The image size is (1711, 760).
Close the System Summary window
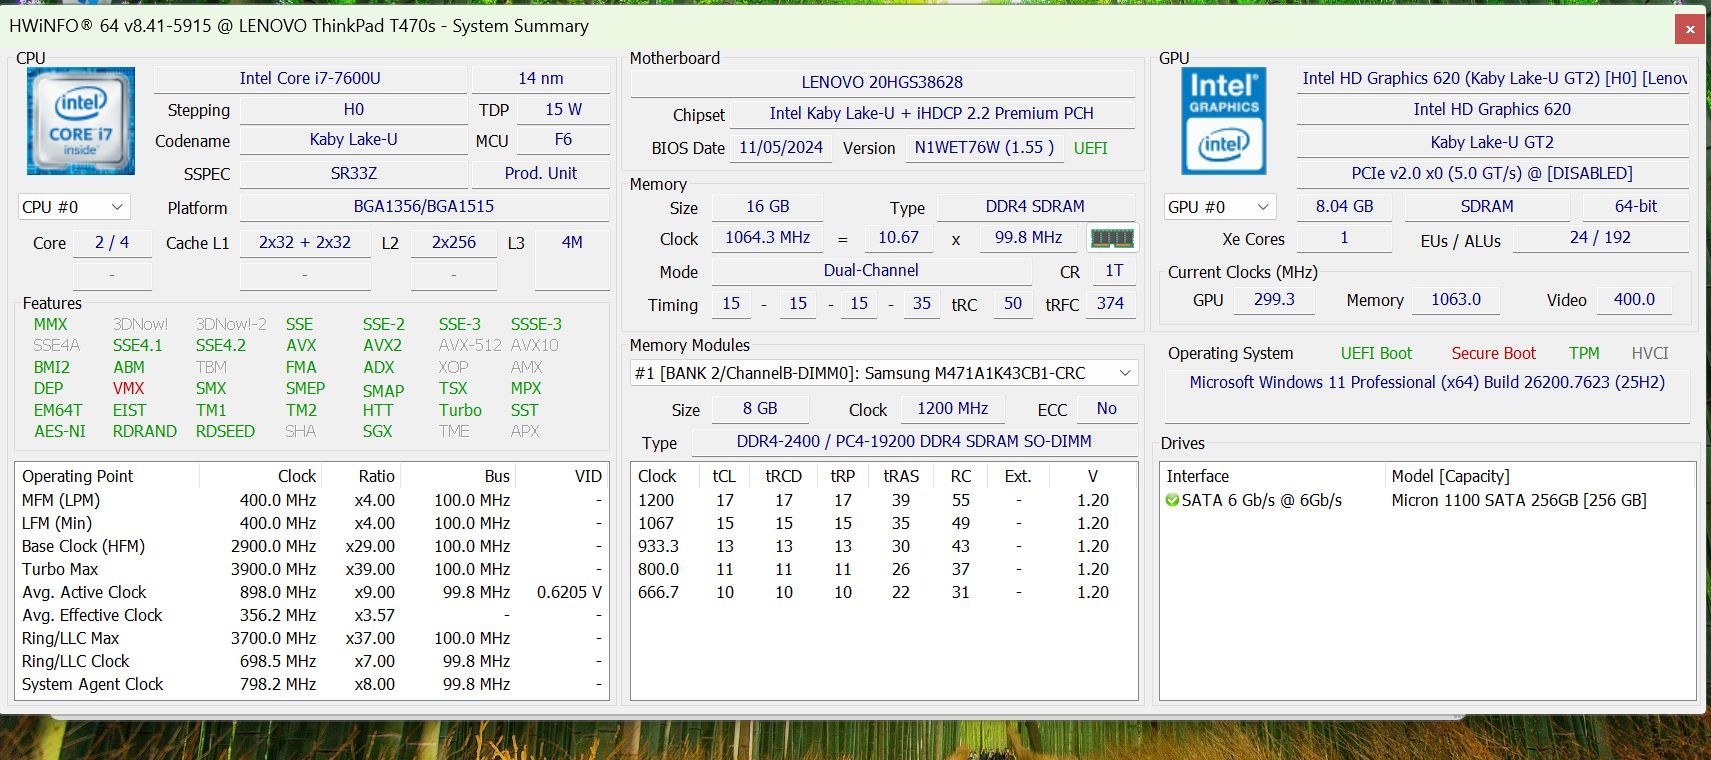coord(1689,29)
